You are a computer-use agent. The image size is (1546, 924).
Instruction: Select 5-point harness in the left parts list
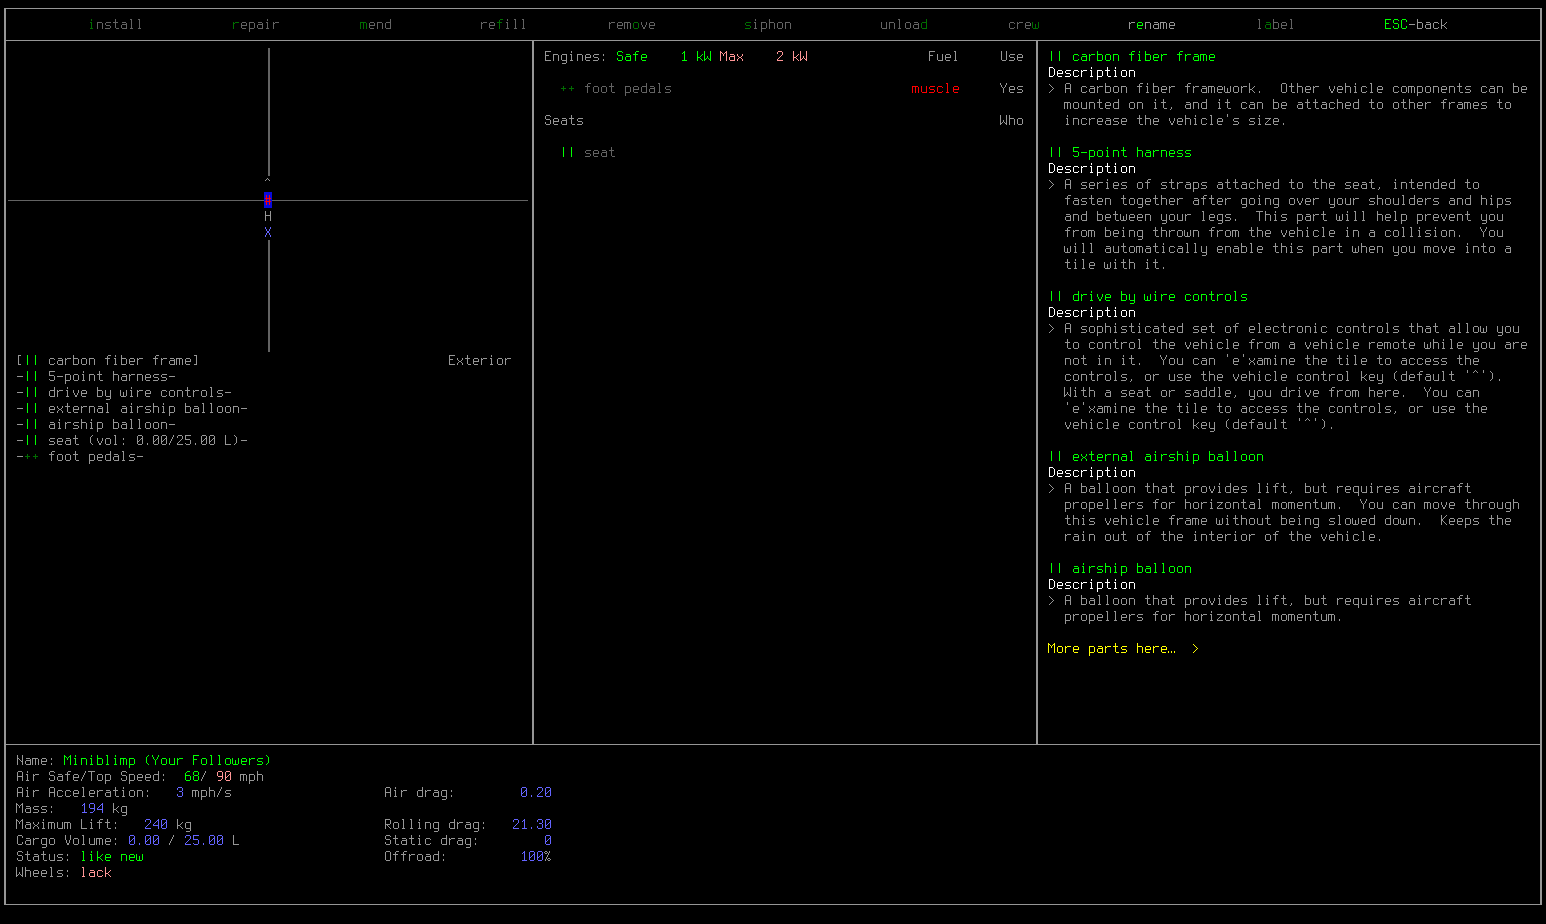pyautogui.click(x=96, y=376)
